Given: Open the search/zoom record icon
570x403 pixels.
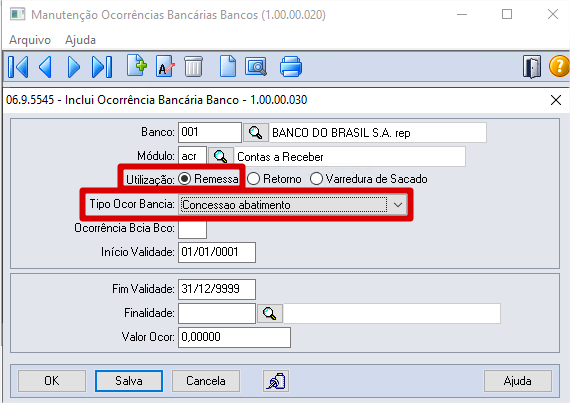Looking at the screenshot, I should tap(256, 67).
